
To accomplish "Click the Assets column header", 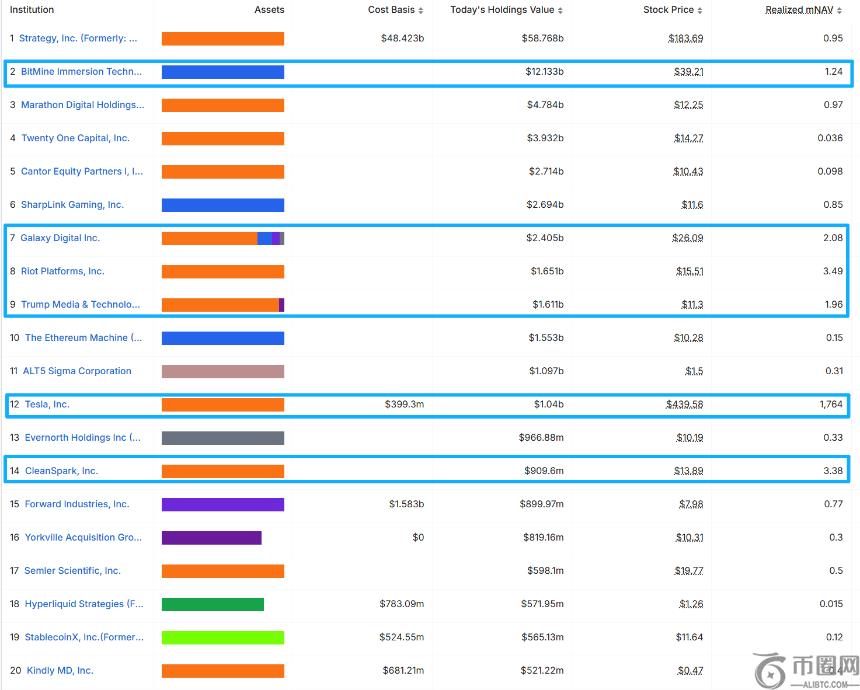I will click(269, 10).
